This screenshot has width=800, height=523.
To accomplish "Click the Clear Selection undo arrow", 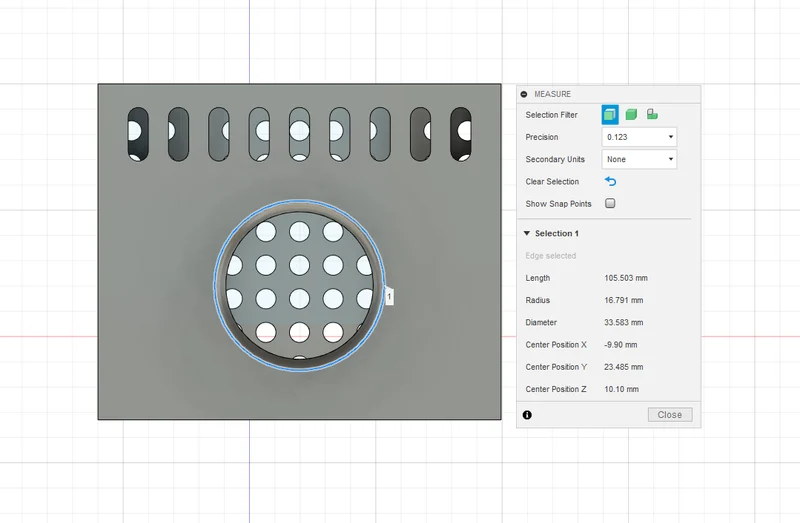I will tap(610, 181).
